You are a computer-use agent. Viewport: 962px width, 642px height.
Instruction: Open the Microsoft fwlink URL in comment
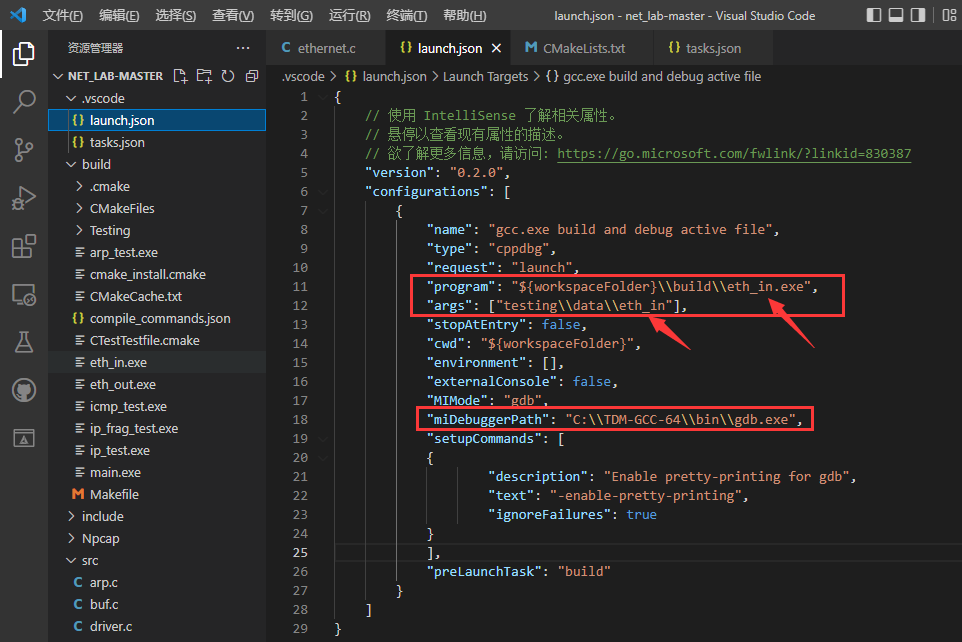click(734, 153)
